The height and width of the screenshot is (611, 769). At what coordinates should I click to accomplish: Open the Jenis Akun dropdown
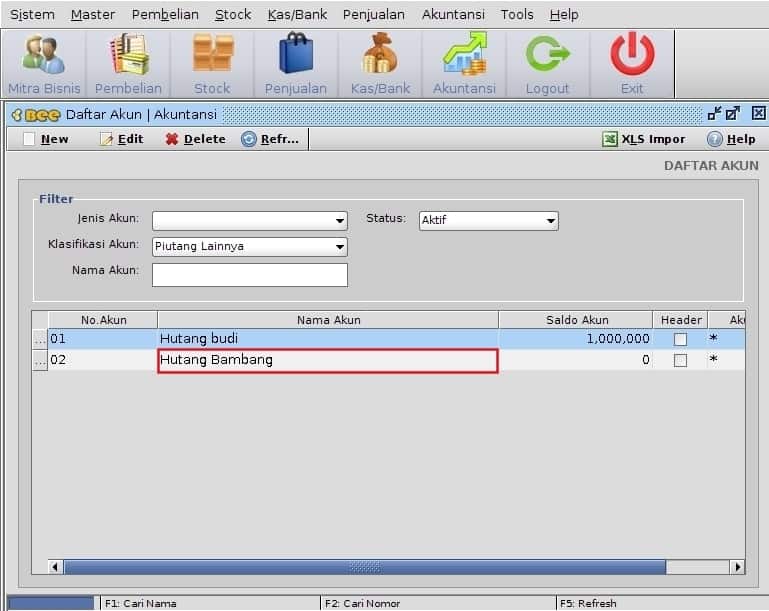tap(250, 221)
